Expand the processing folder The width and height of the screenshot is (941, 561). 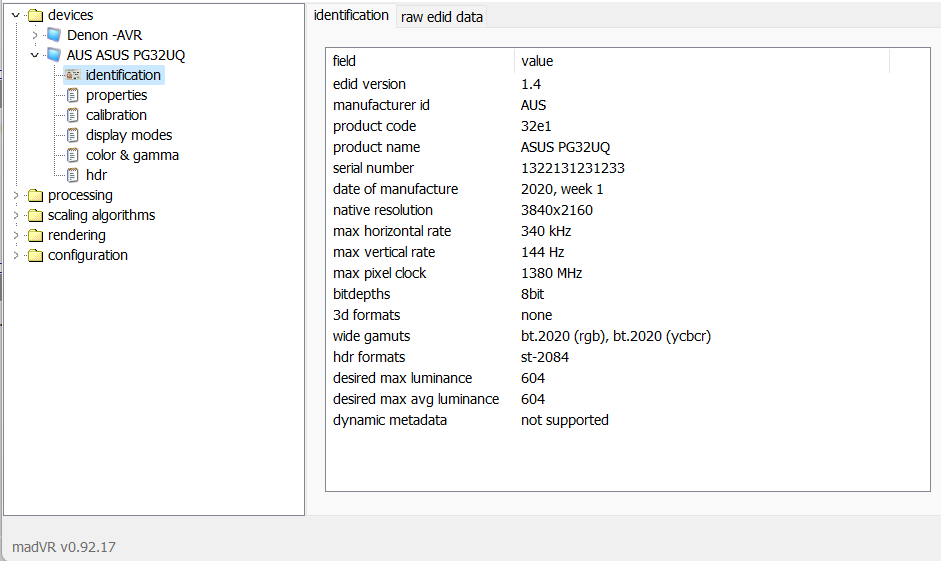click(16, 195)
